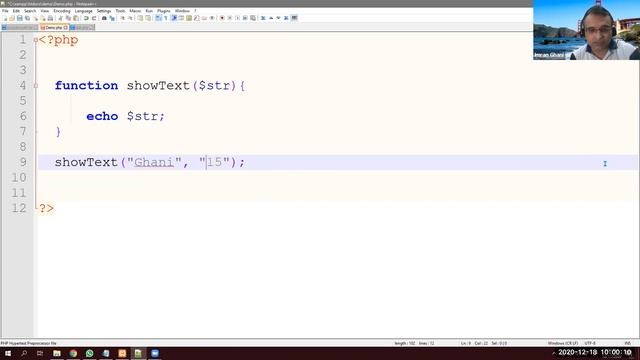Open the Windows Start menu

(x=8, y=353)
